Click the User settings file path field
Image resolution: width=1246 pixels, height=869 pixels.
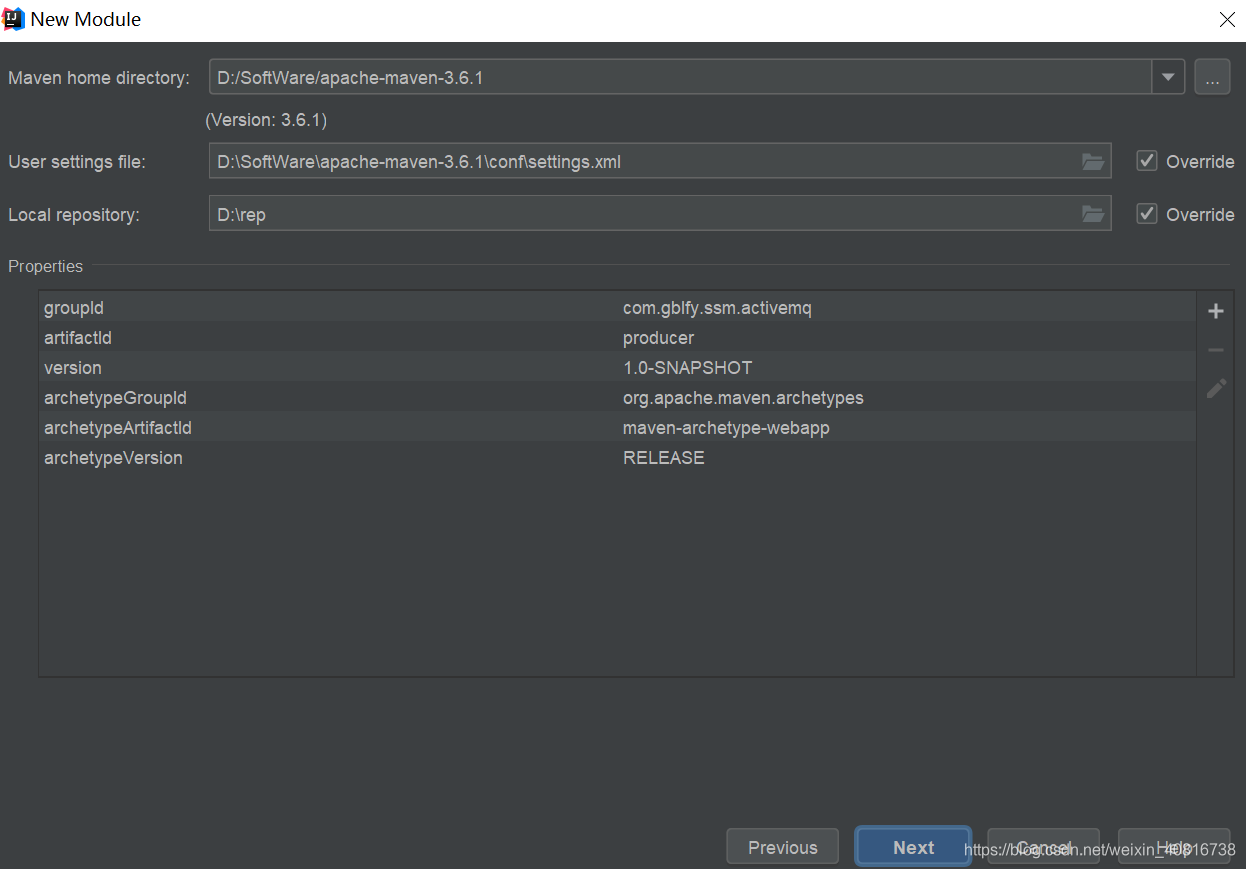(660, 161)
